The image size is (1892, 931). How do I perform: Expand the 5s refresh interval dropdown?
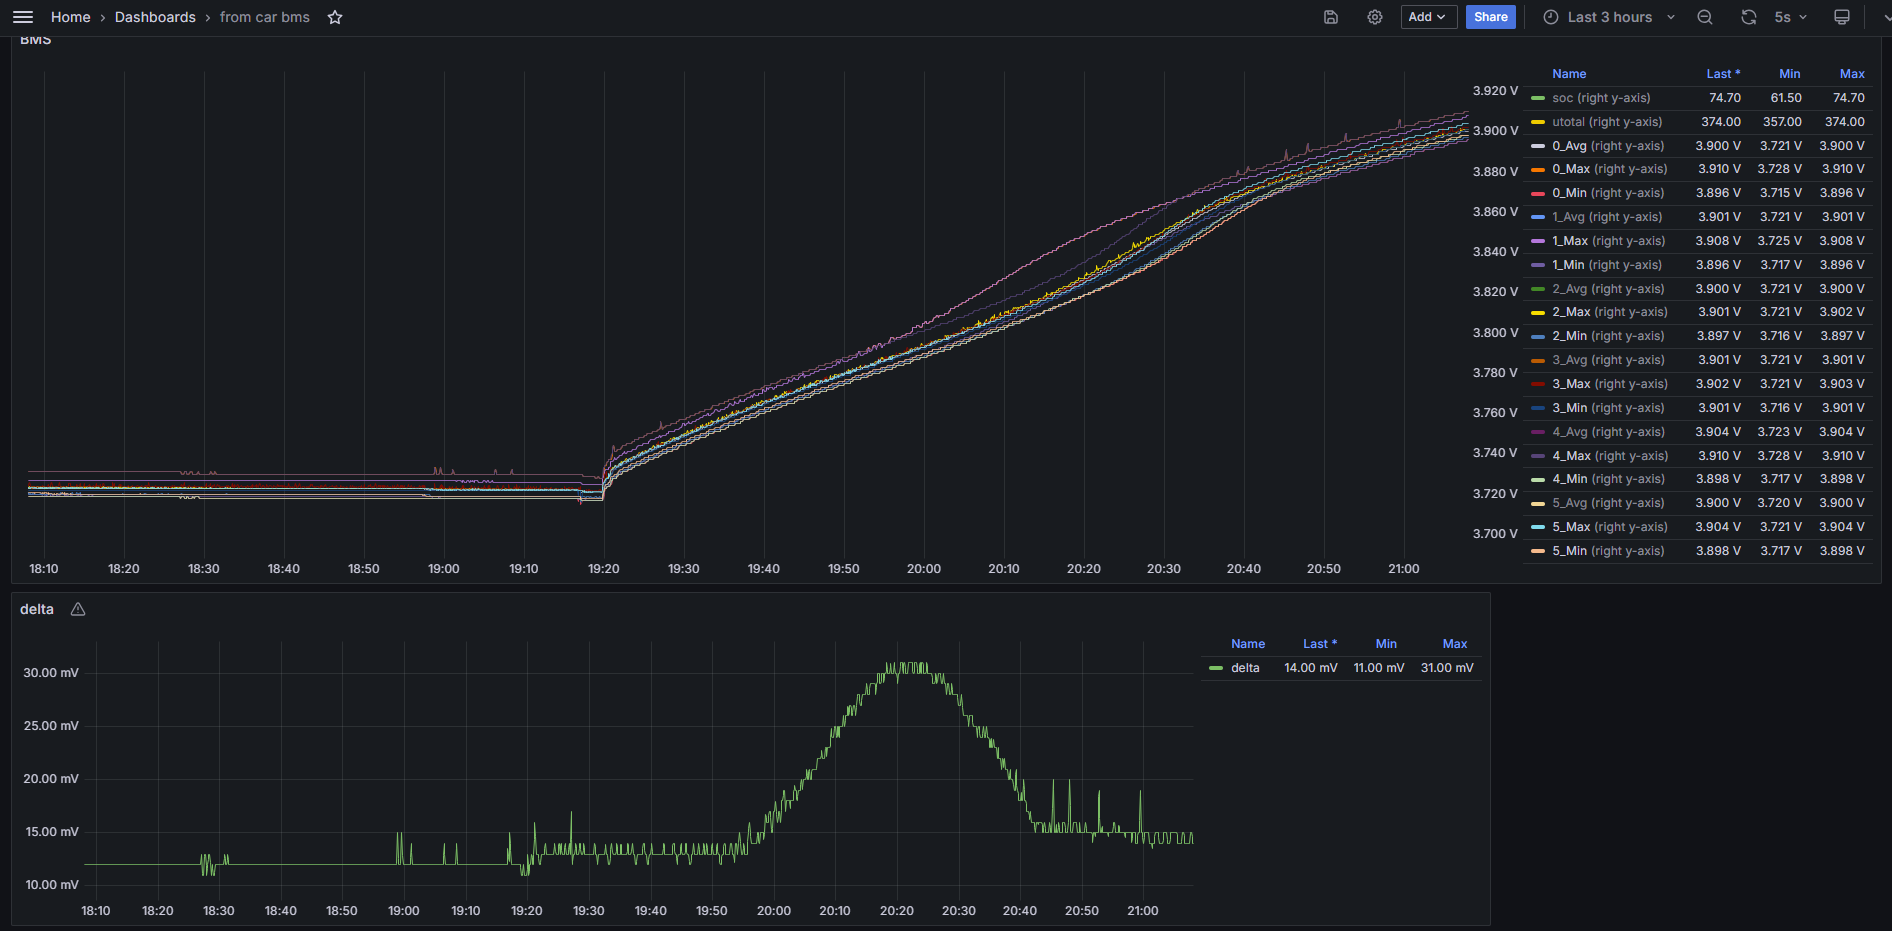click(x=1791, y=17)
